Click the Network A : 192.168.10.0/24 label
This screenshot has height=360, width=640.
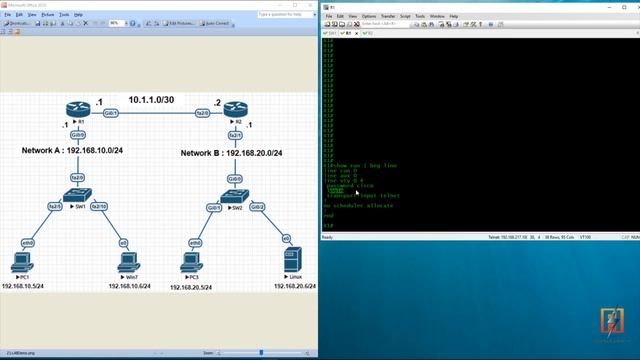pyautogui.click(x=72, y=150)
